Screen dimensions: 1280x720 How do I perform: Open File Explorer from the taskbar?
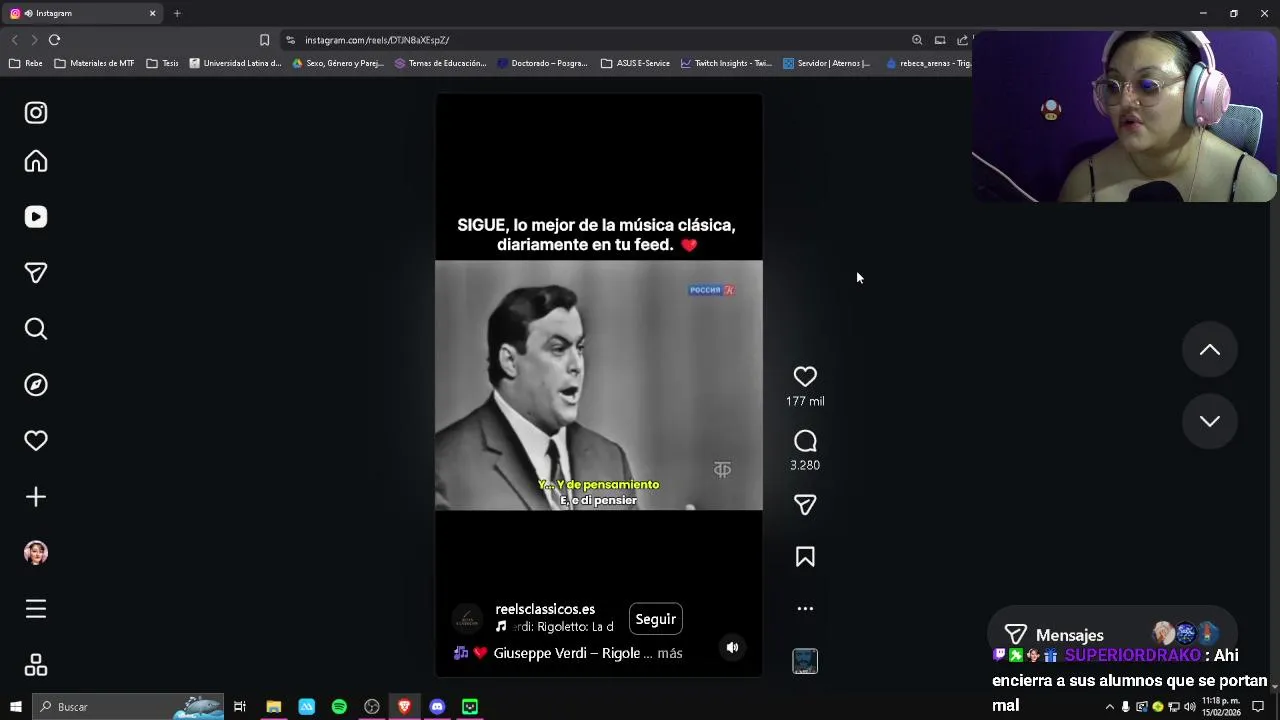point(273,707)
